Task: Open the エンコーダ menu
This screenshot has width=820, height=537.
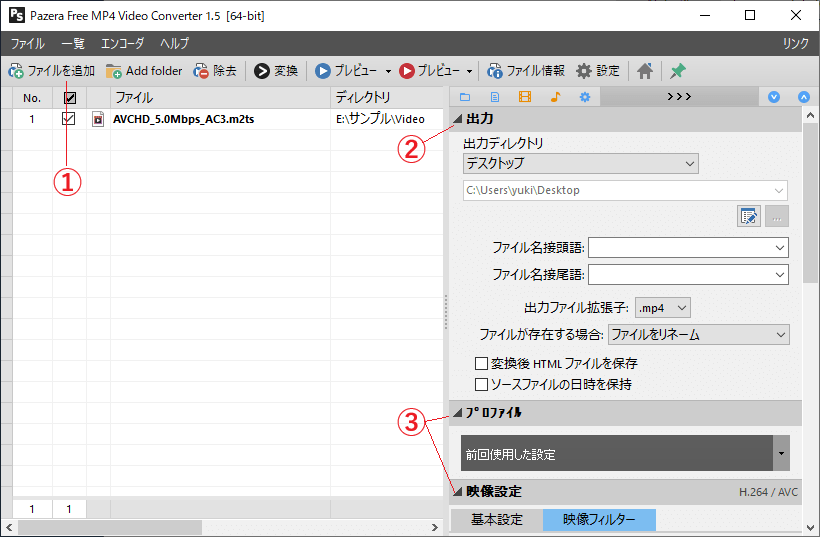Action: point(122,43)
